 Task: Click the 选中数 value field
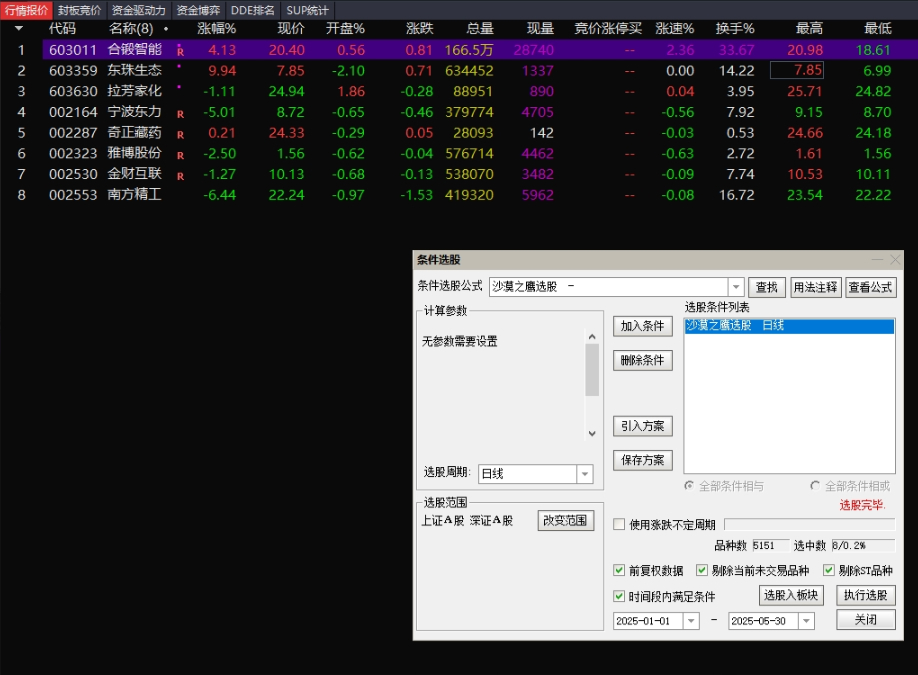click(x=863, y=546)
